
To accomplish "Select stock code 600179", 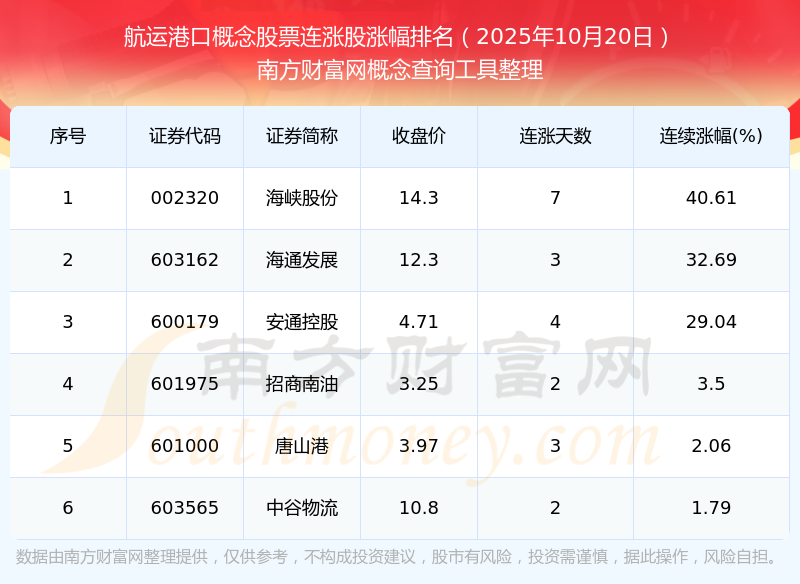I will (185, 322).
